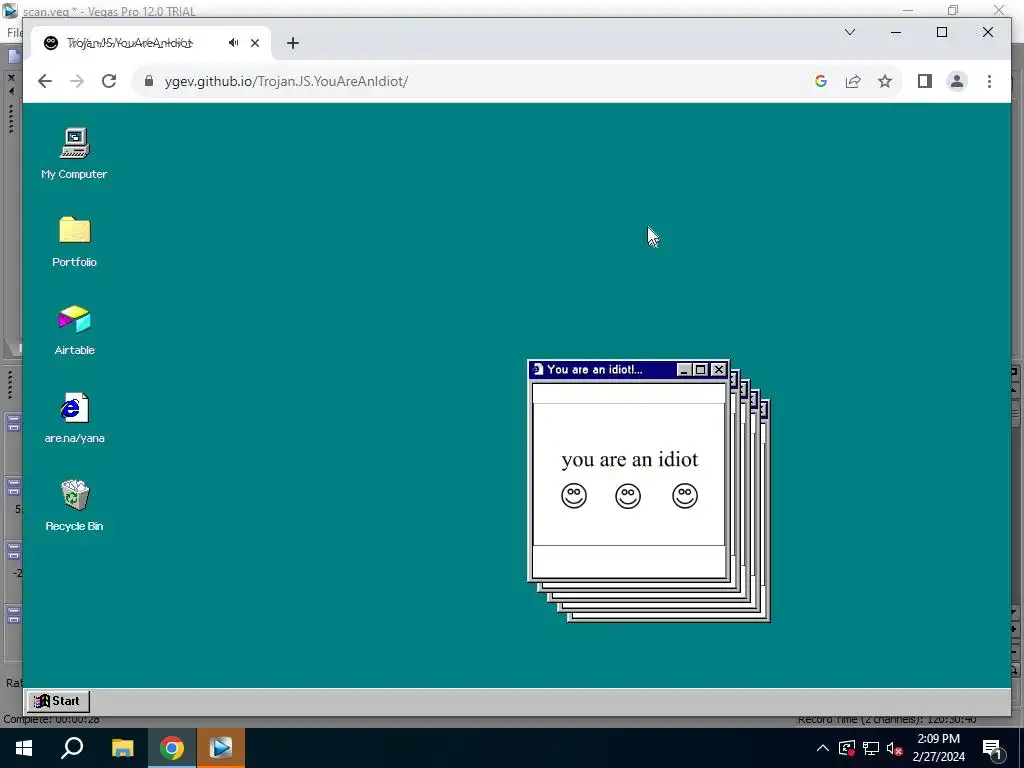Click the Google icon in address bar
Screen dimensions: 1024x768
(821, 81)
